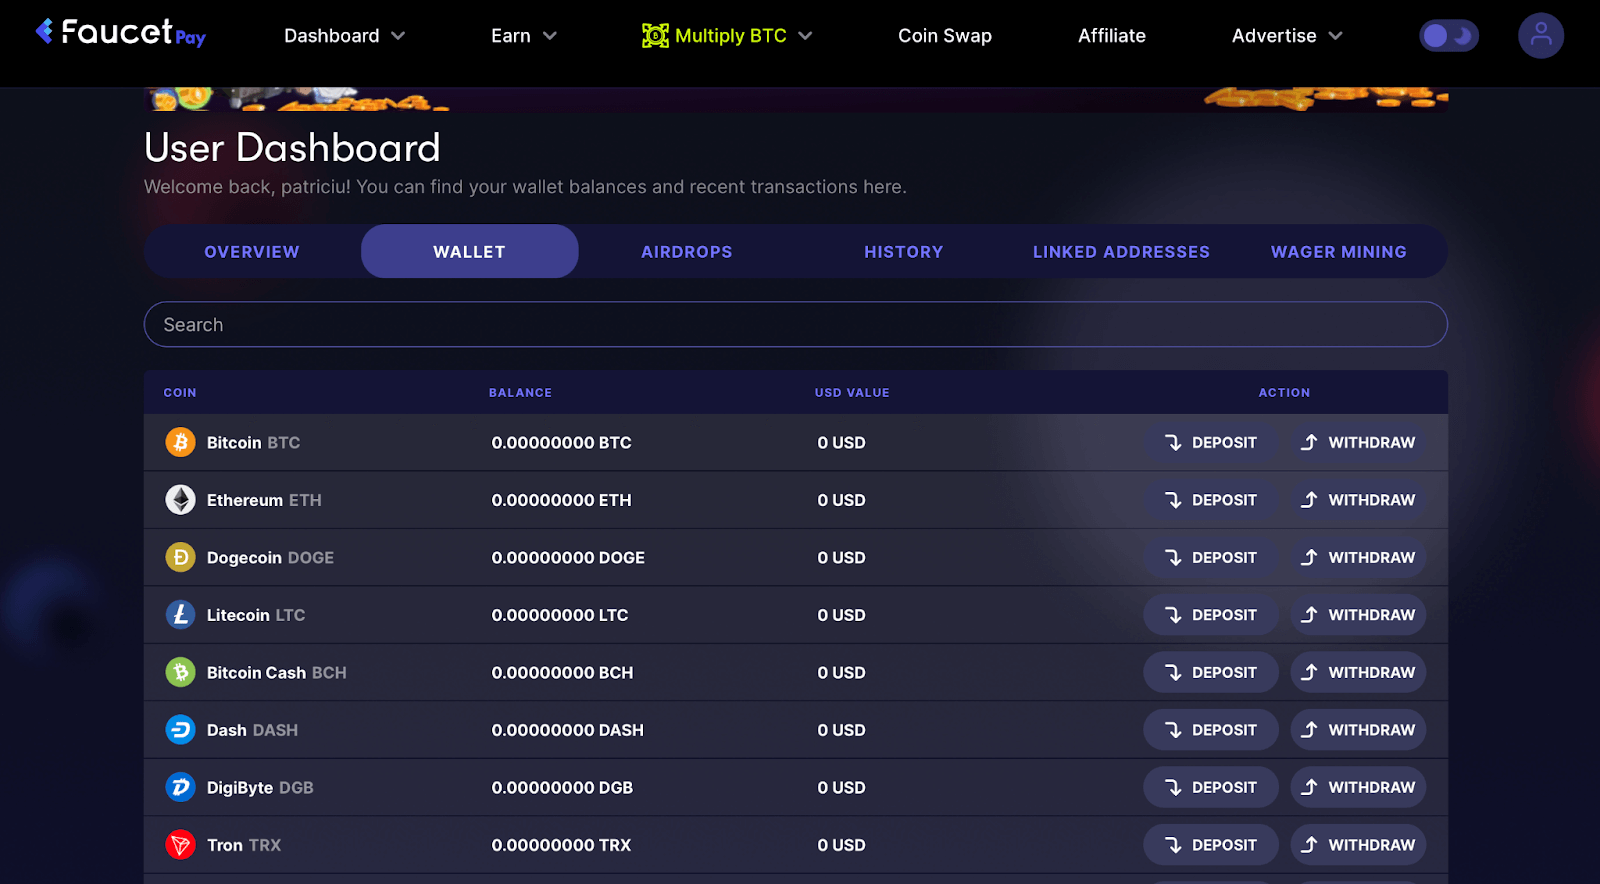Click the DigiByte coin icon

coord(180,787)
